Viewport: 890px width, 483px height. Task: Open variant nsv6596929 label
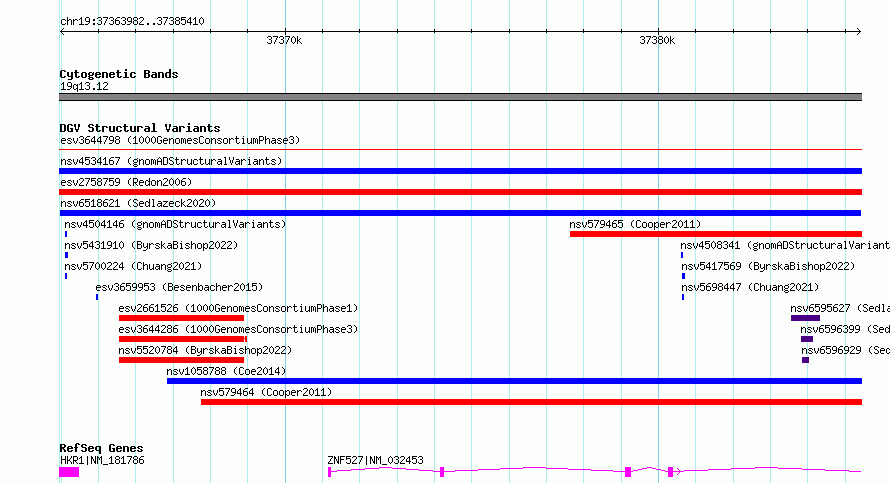(x=845, y=350)
